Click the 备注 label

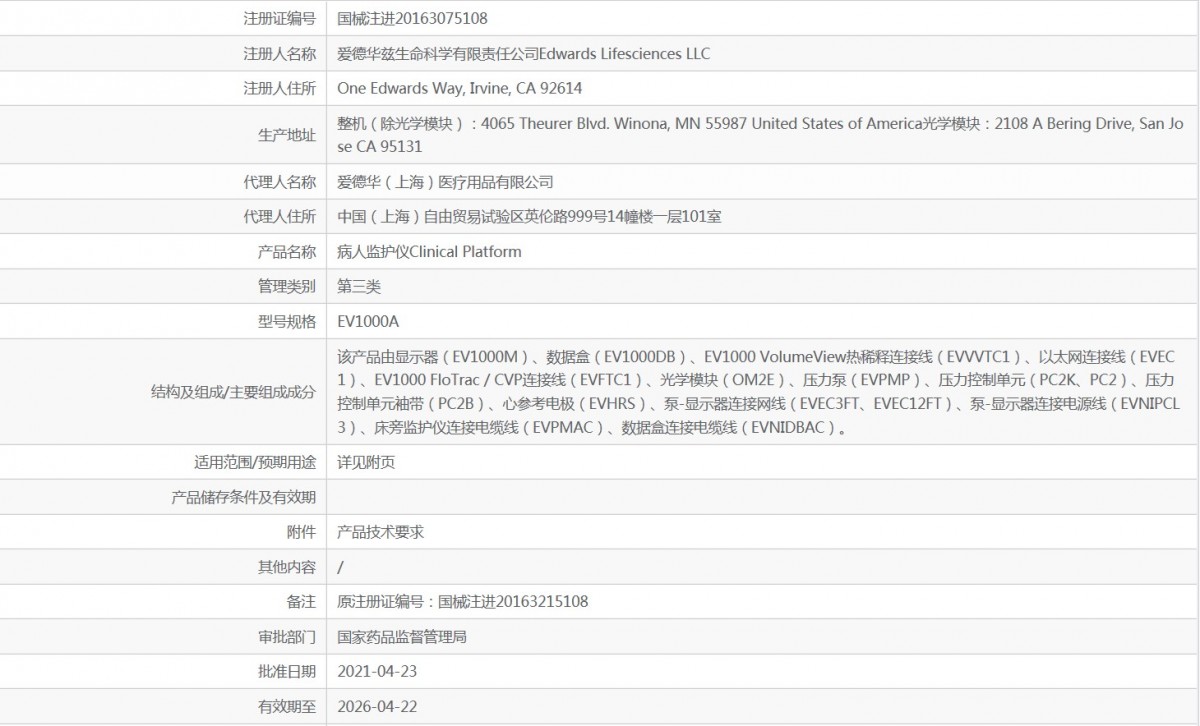coord(301,602)
